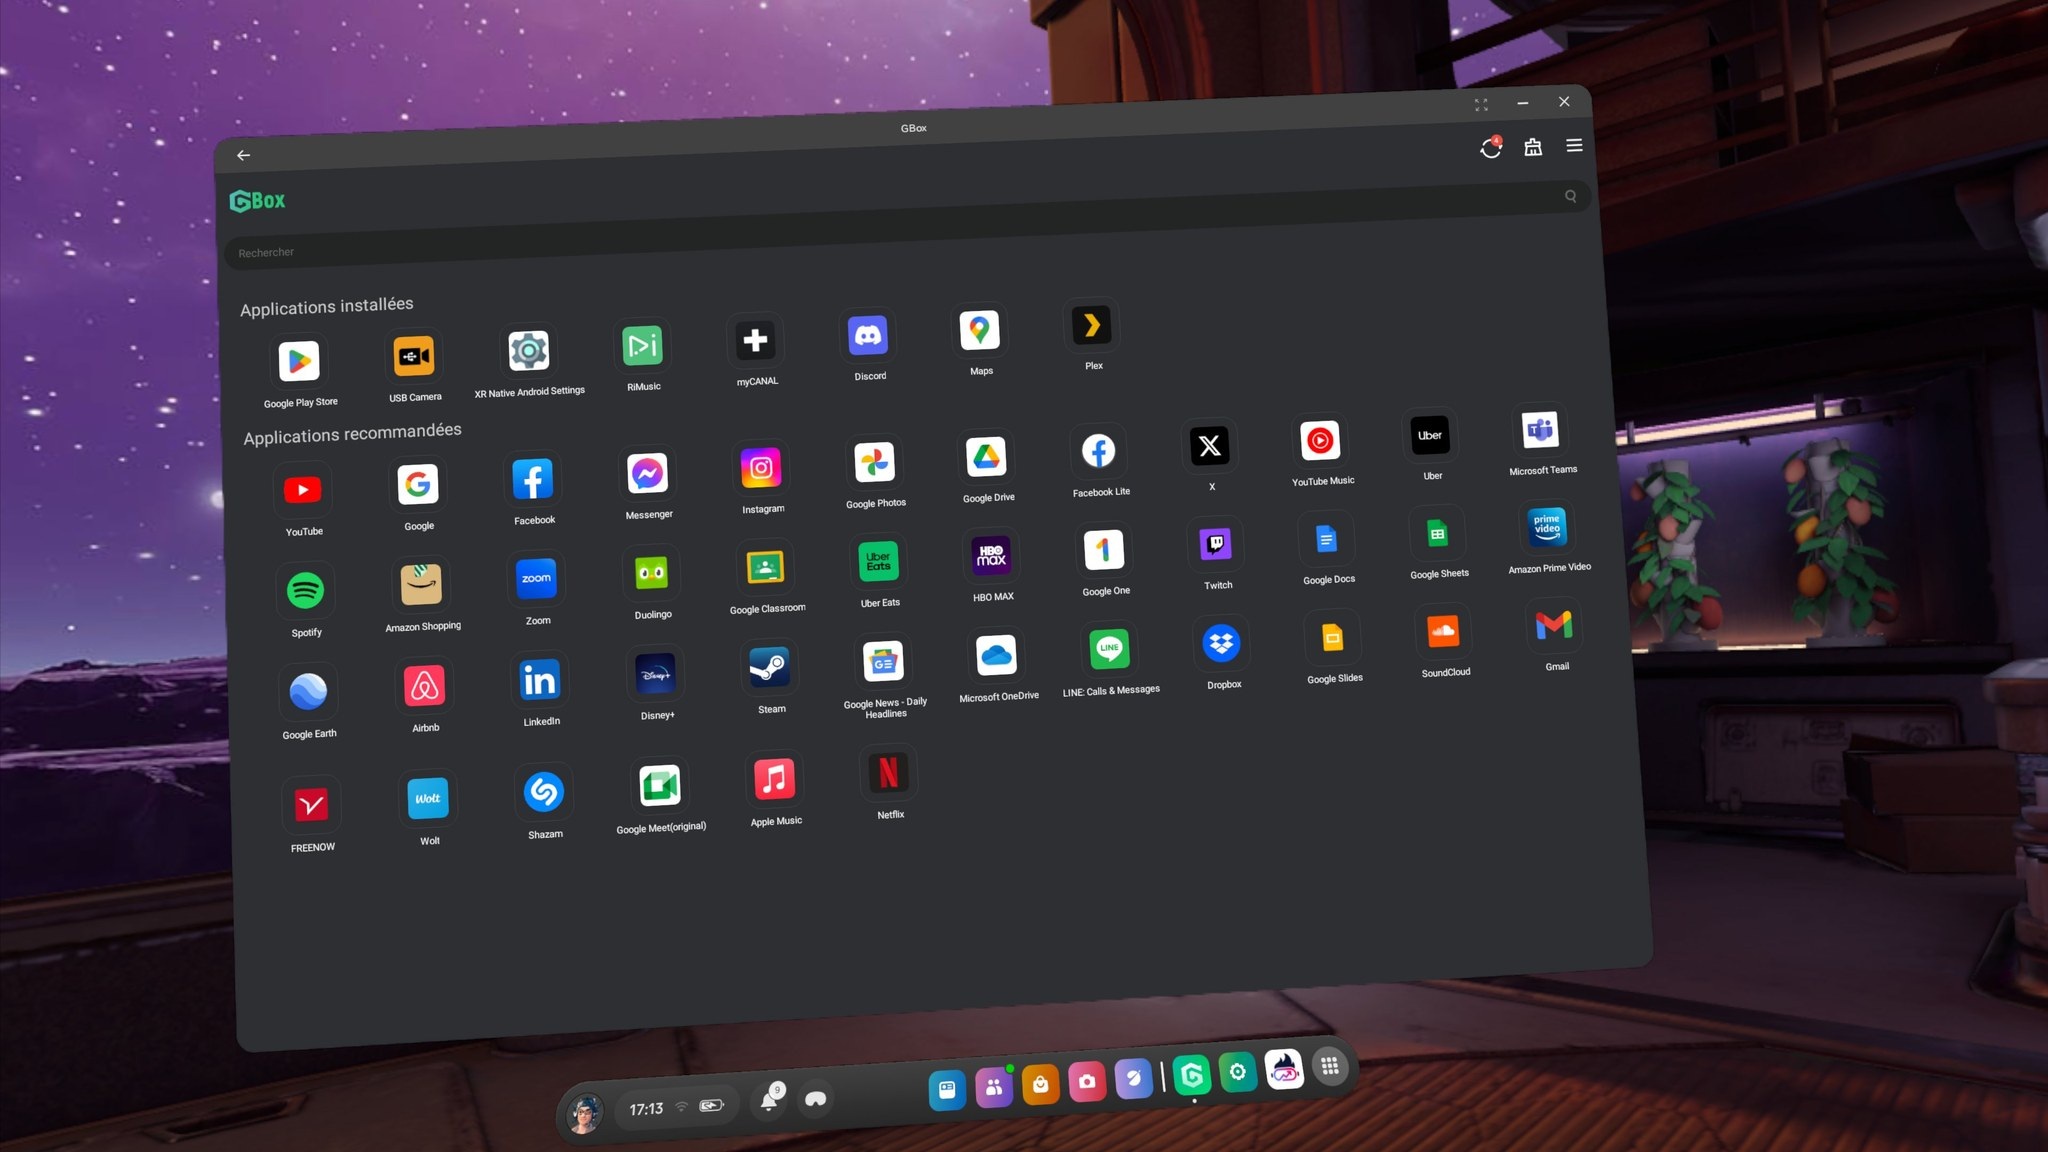Open XR Native Android Settings
The height and width of the screenshot is (1152, 2048).
528,351
